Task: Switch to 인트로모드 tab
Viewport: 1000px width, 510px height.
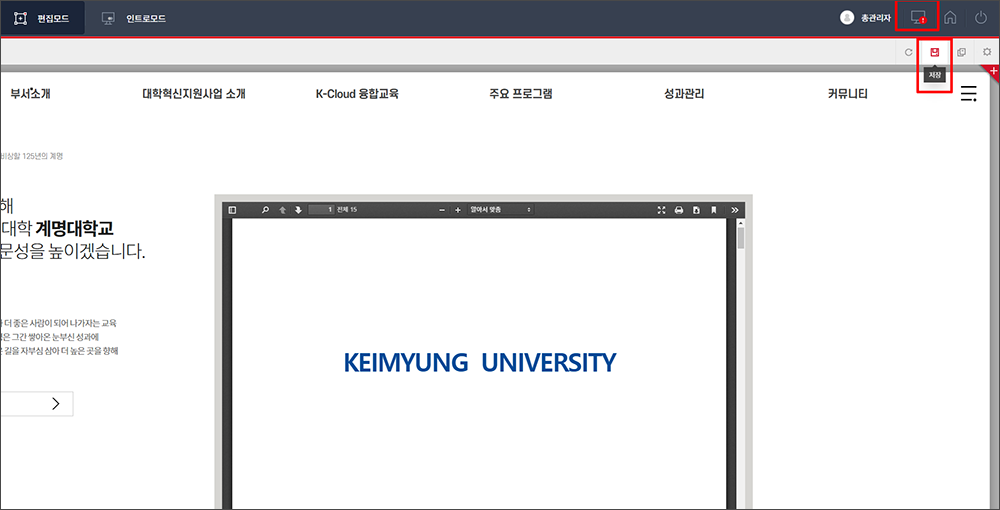Action: coord(134,18)
